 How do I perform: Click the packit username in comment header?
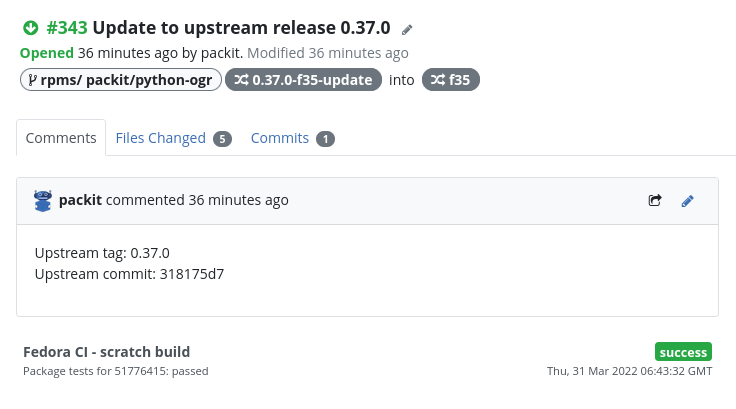pos(80,200)
